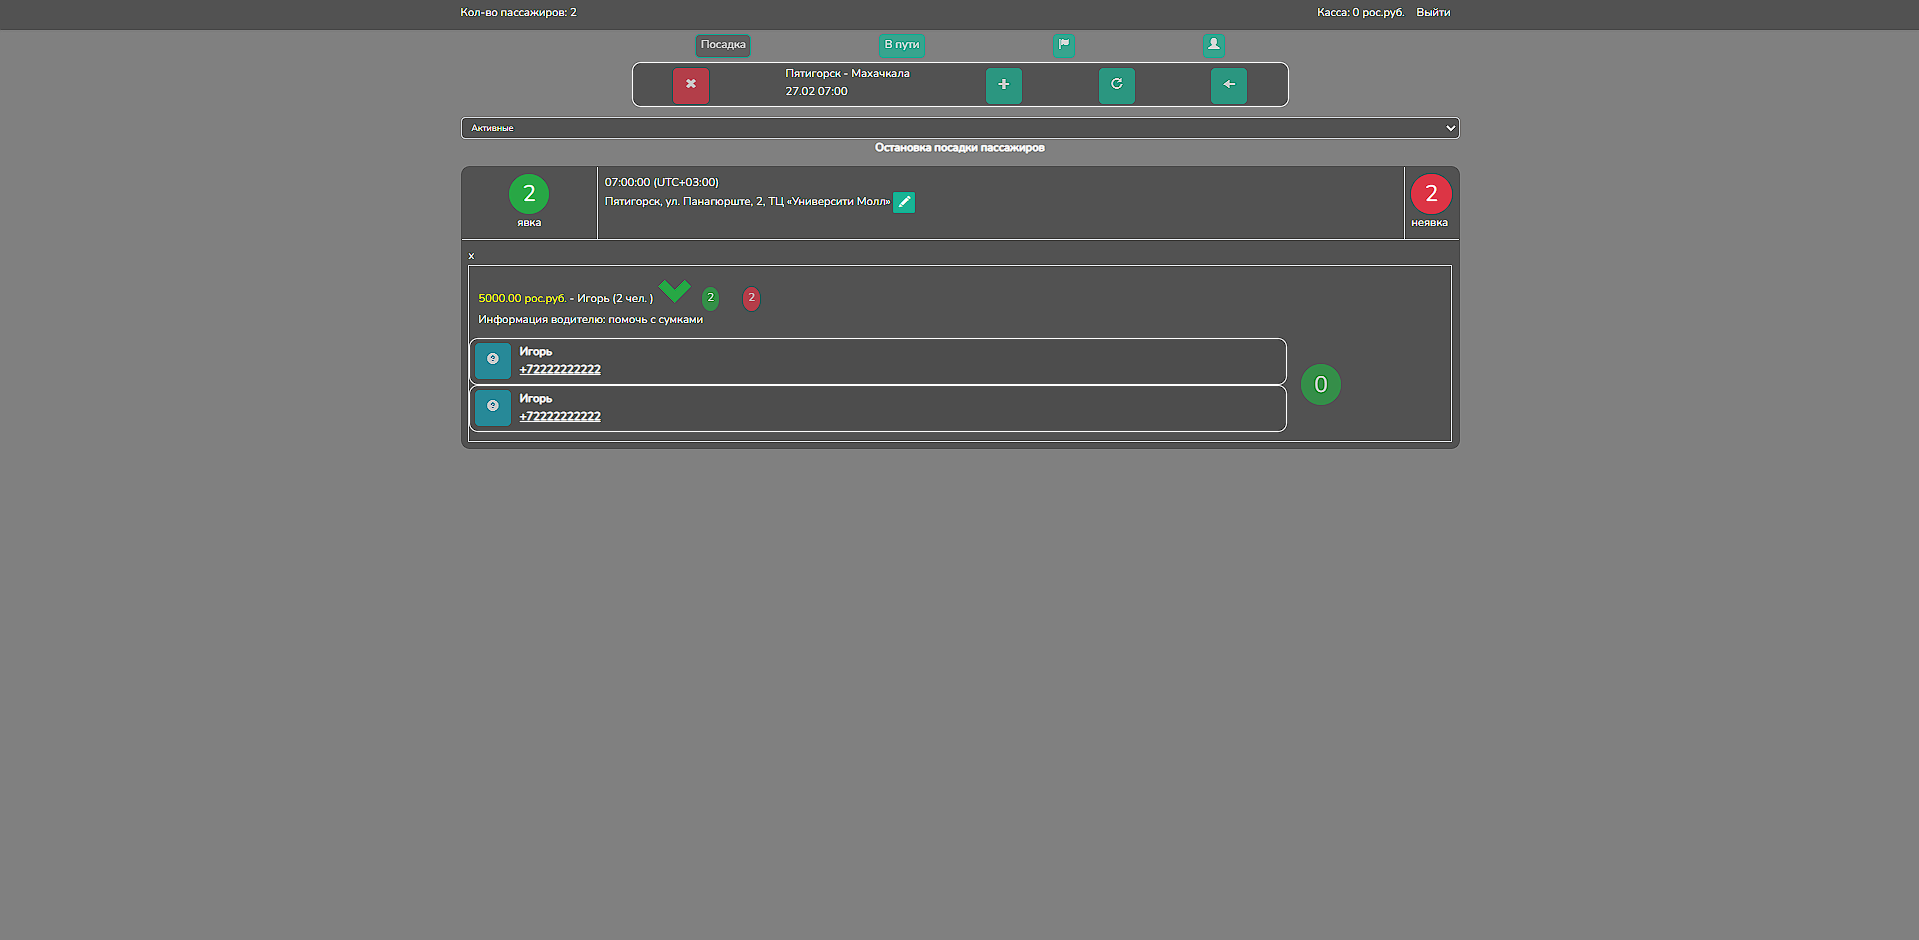Toggle the large red неявка counter
Image resolution: width=1919 pixels, height=940 pixels.
pyautogui.click(x=1431, y=194)
